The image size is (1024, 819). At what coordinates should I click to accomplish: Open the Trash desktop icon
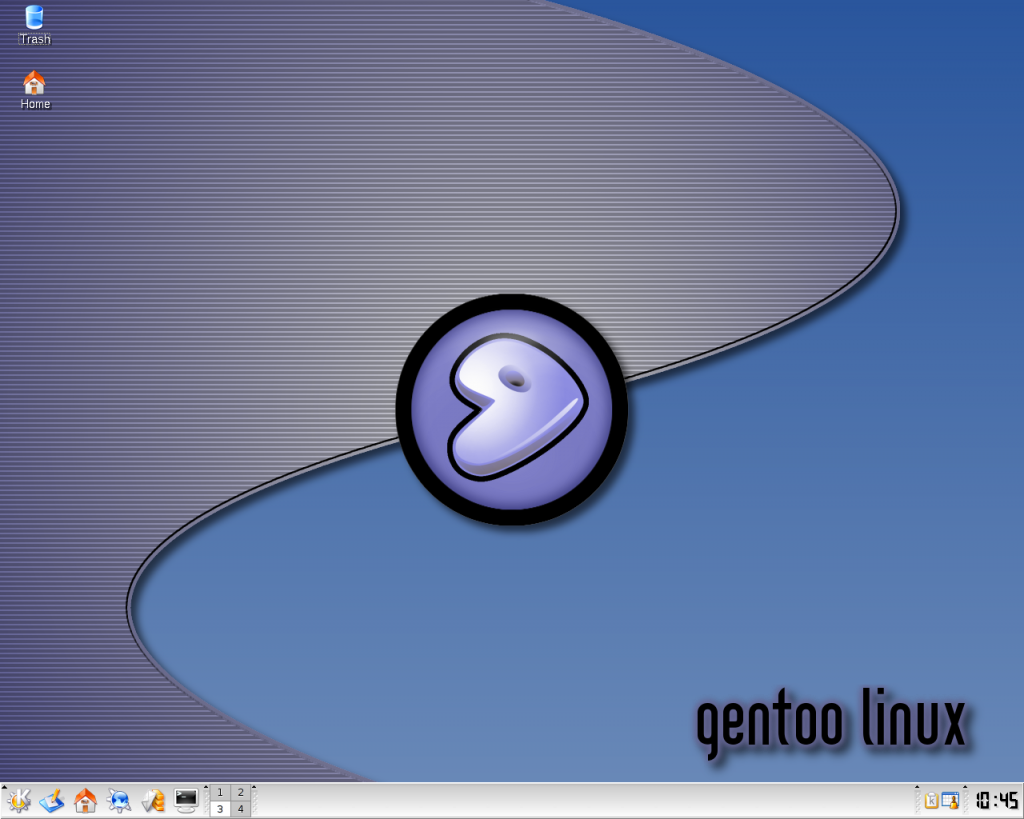click(35, 17)
